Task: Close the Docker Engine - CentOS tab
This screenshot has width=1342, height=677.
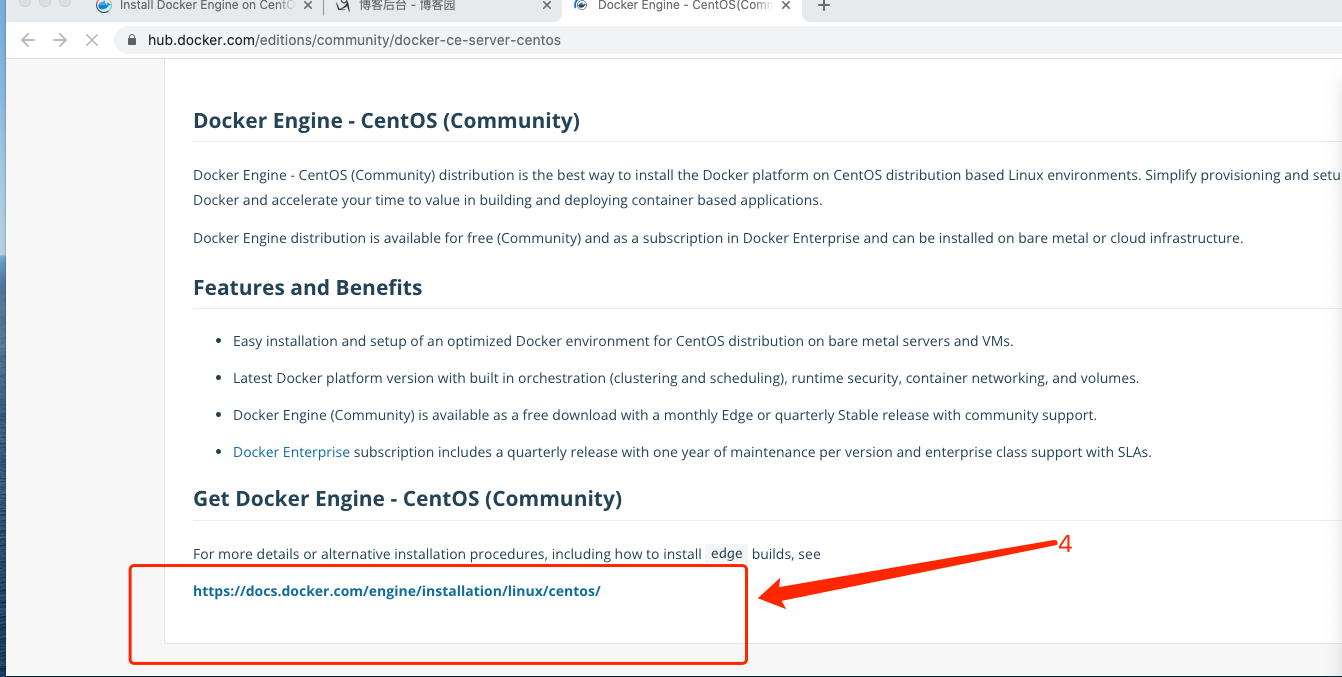Action: click(786, 6)
